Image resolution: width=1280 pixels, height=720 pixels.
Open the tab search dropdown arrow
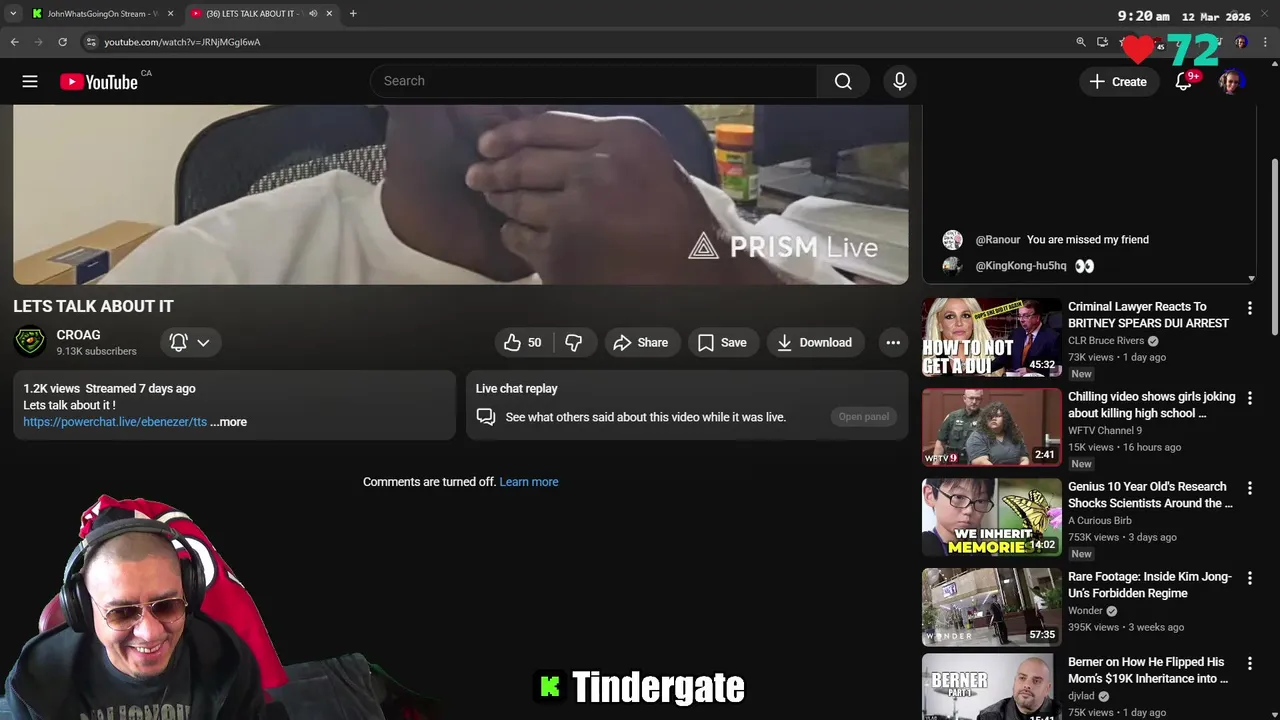(x=12, y=13)
